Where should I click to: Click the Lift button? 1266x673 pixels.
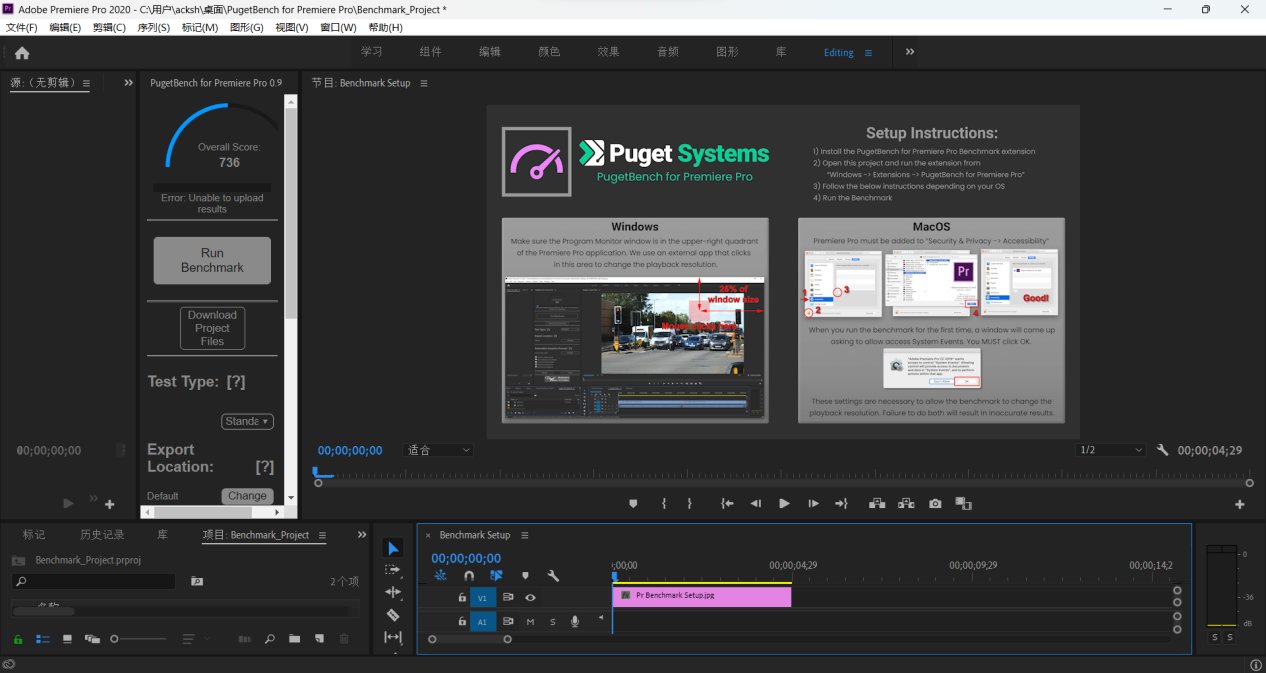click(x=877, y=504)
